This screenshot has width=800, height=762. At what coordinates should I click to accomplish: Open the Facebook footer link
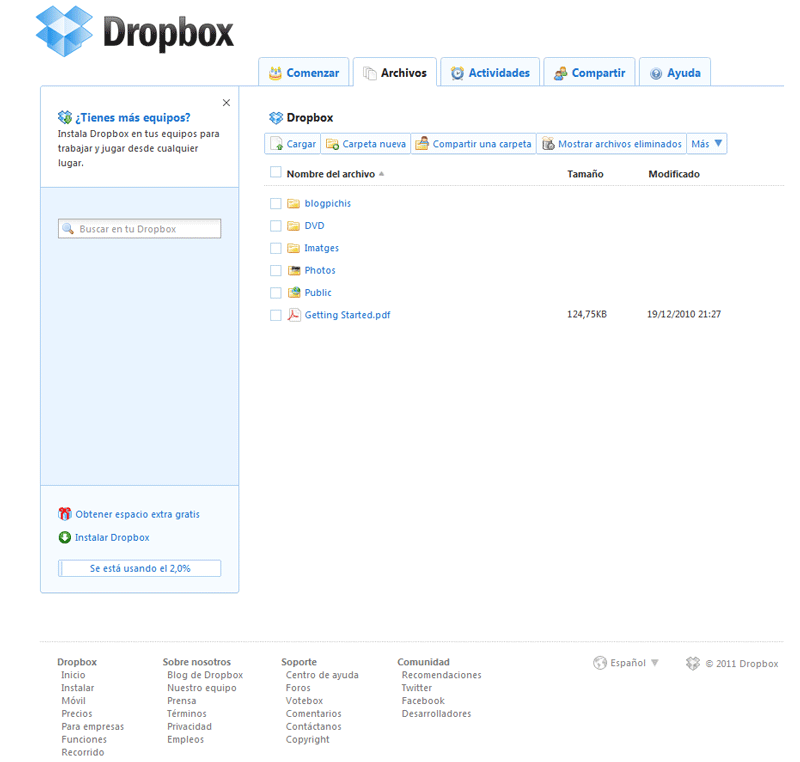coord(423,701)
